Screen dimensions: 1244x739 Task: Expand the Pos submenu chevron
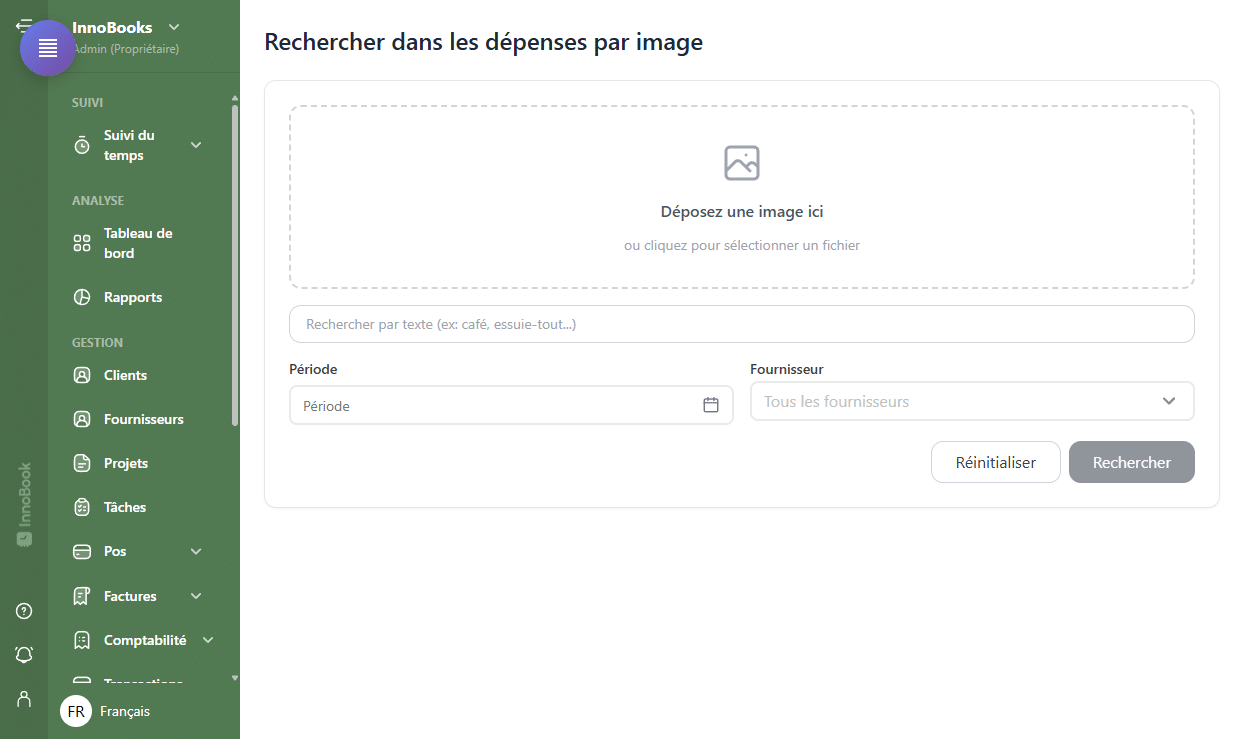196,551
